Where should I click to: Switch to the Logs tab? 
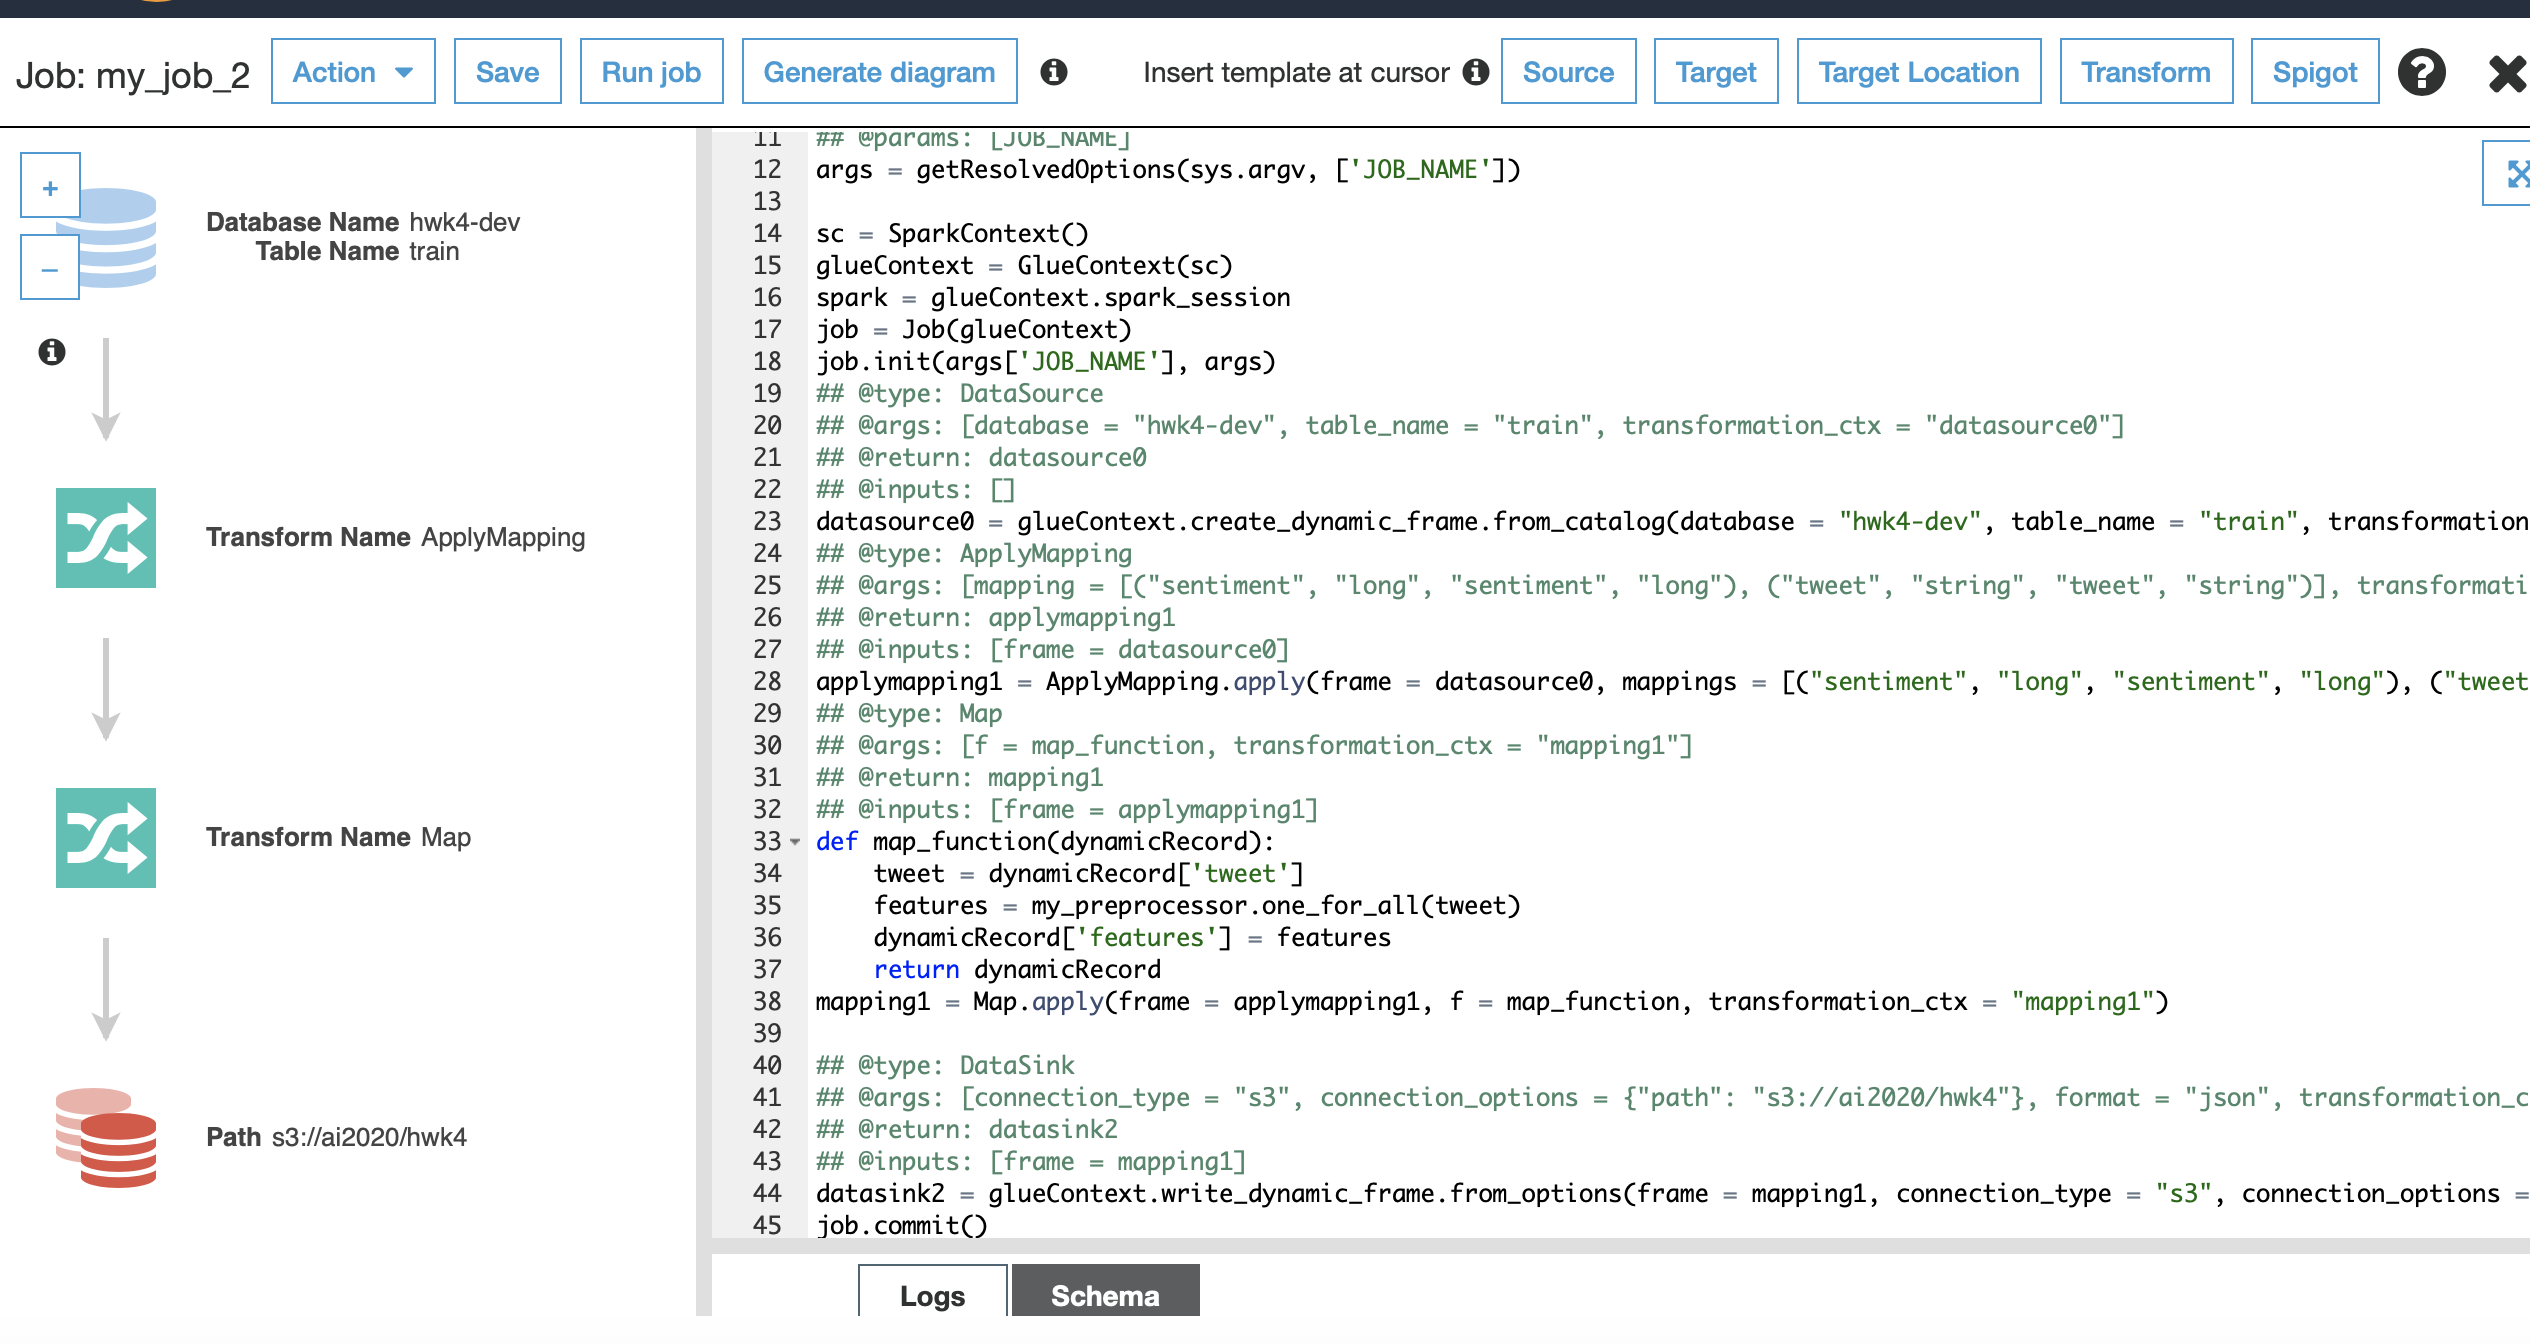coord(931,1294)
